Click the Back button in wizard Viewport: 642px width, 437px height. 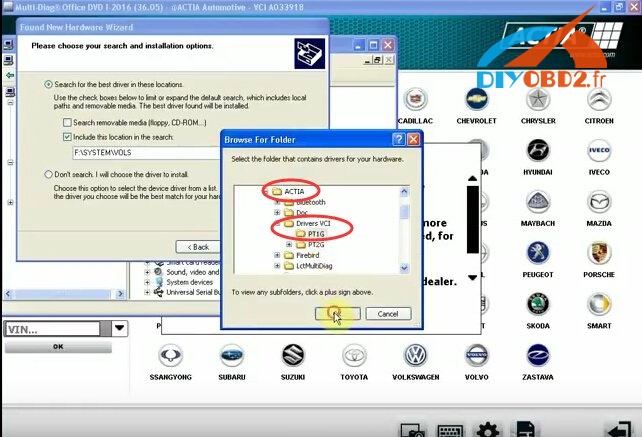(200, 247)
